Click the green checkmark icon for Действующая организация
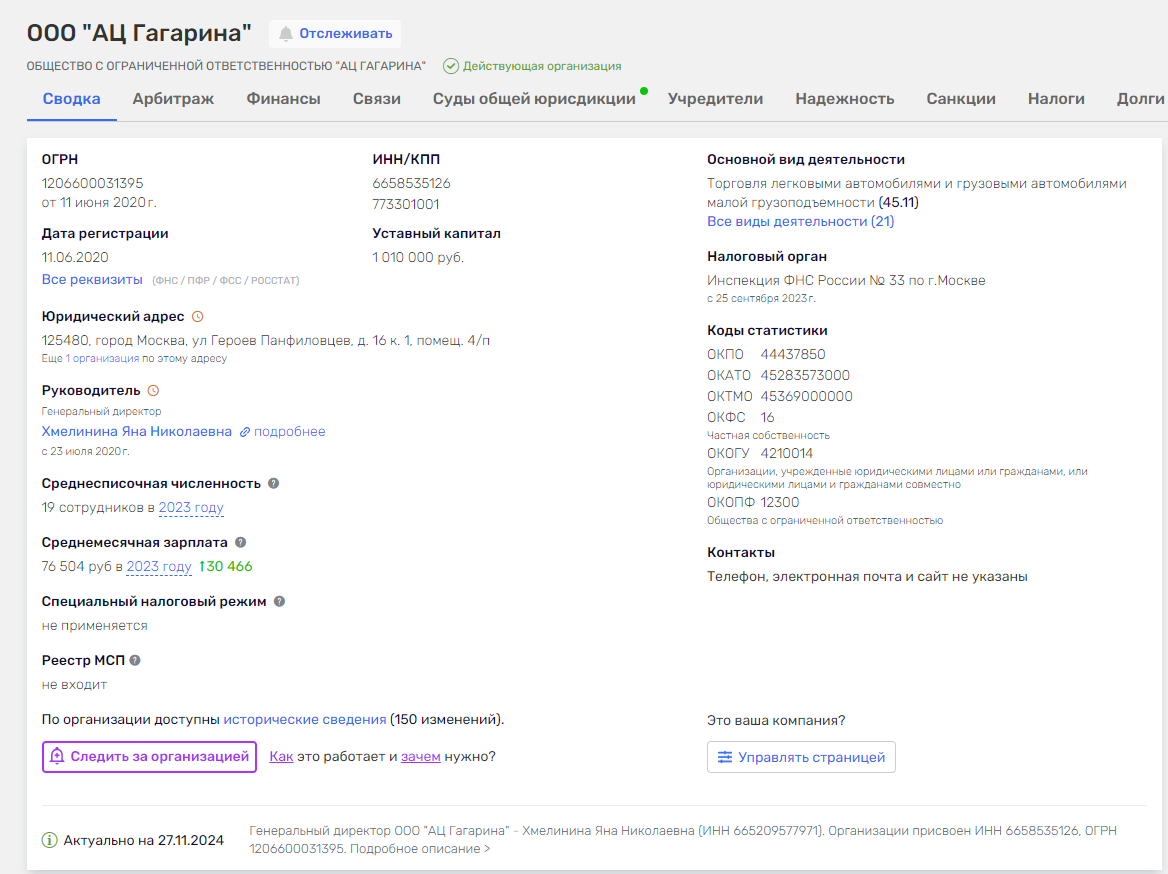Screen dimensions: 1168x874 coord(451,66)
